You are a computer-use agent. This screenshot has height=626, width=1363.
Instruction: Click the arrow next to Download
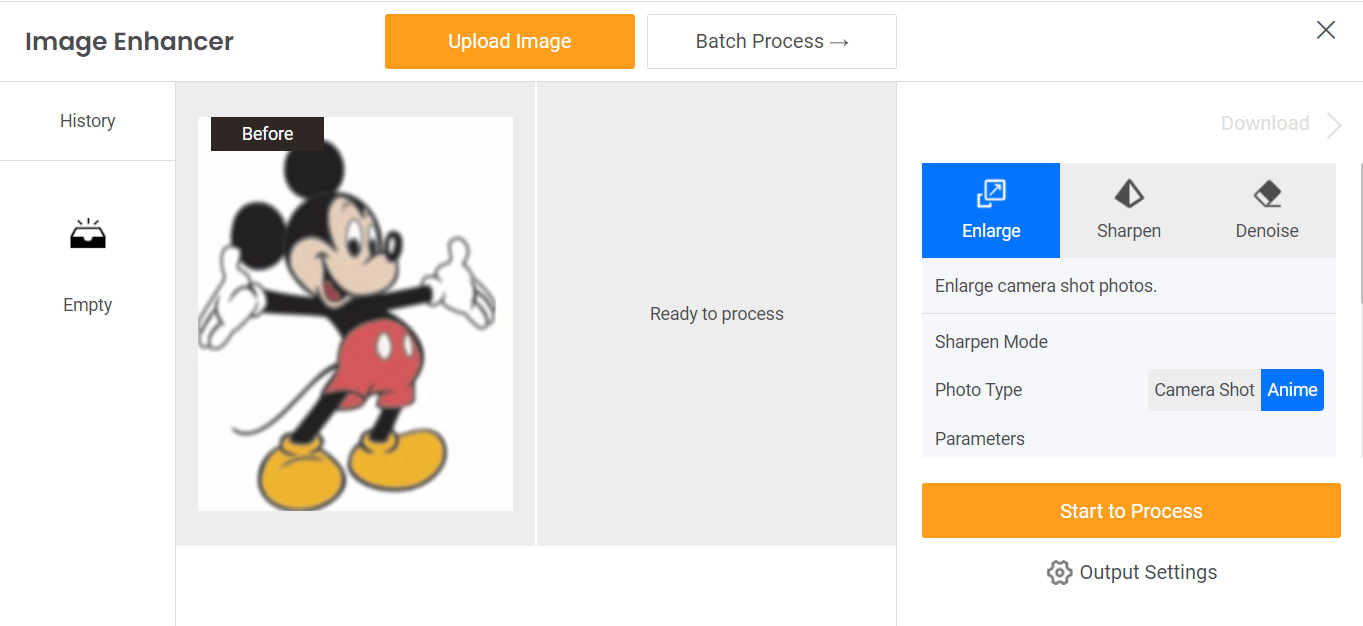tap(1334, 124)
